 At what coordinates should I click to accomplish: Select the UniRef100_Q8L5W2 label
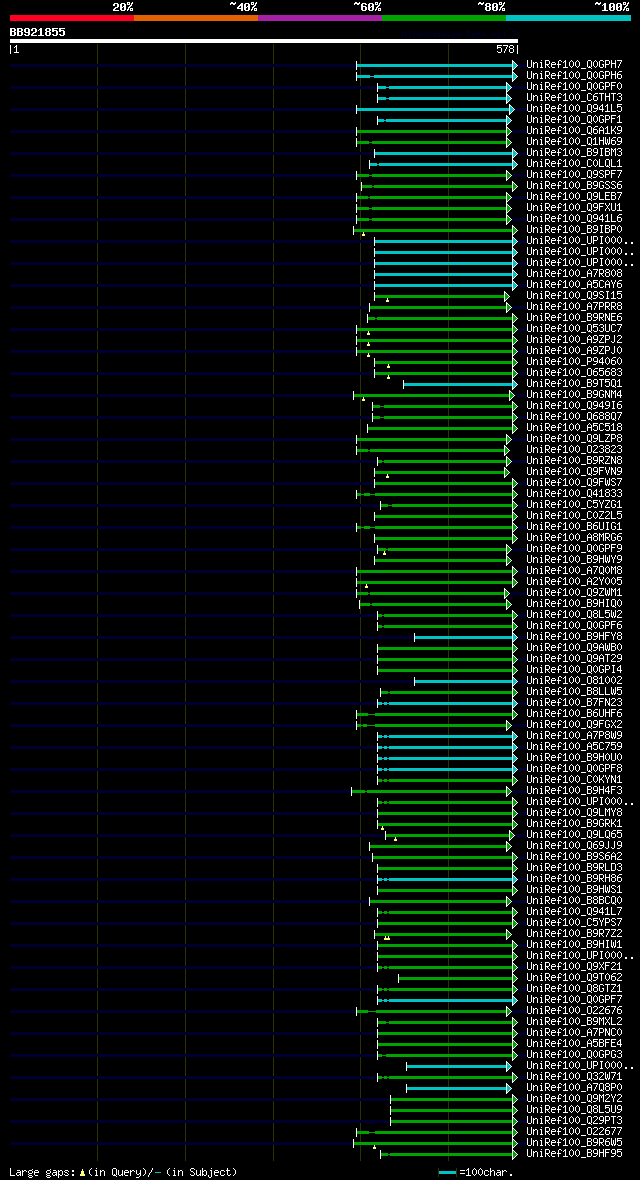(x=574, y=614)
